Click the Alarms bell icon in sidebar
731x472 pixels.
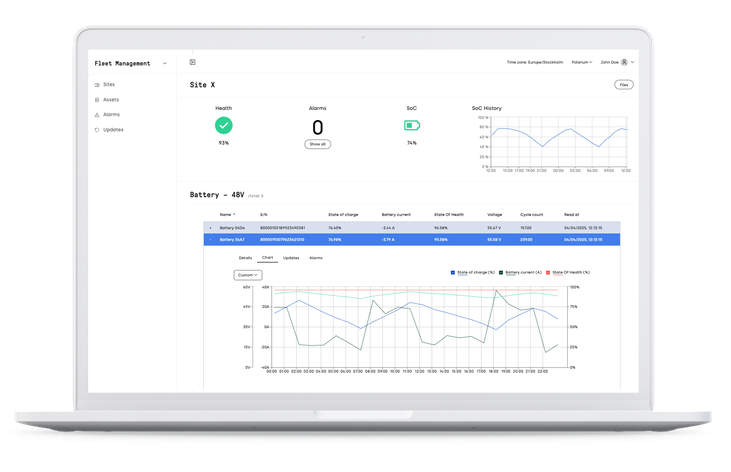(x=97, y=115)
